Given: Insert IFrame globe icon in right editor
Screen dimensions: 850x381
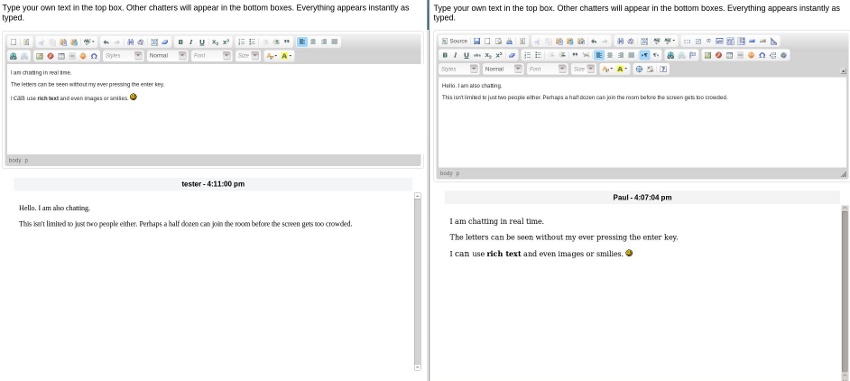Looking at the screenshot, I should tap(784, 55).
